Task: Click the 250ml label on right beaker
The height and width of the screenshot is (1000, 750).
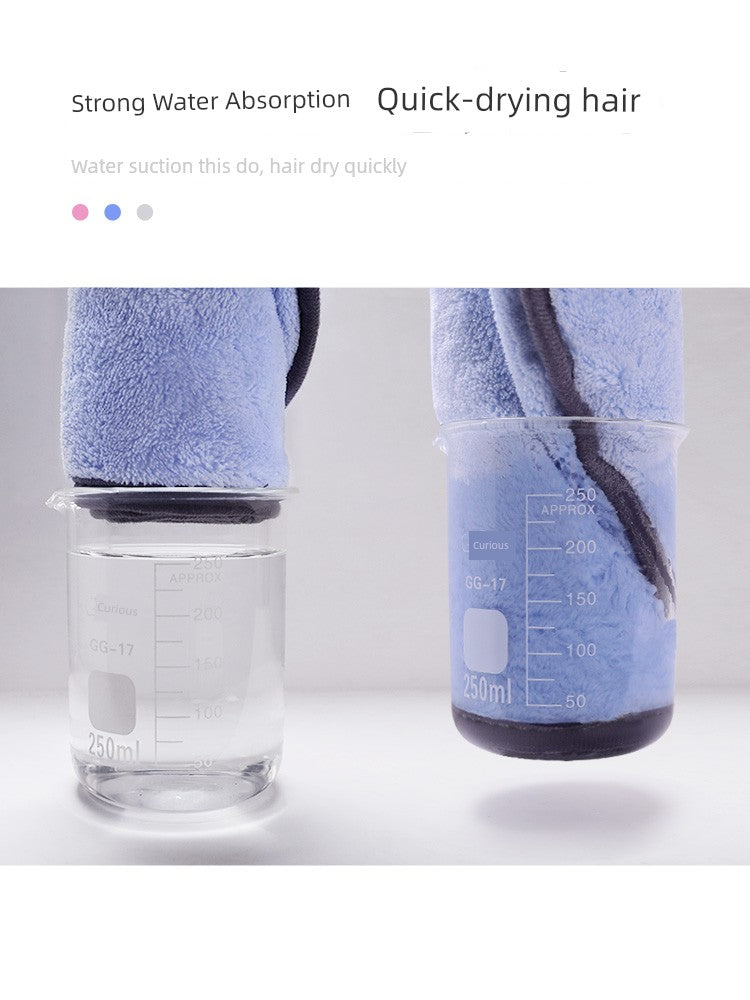Action: point(487,690)
